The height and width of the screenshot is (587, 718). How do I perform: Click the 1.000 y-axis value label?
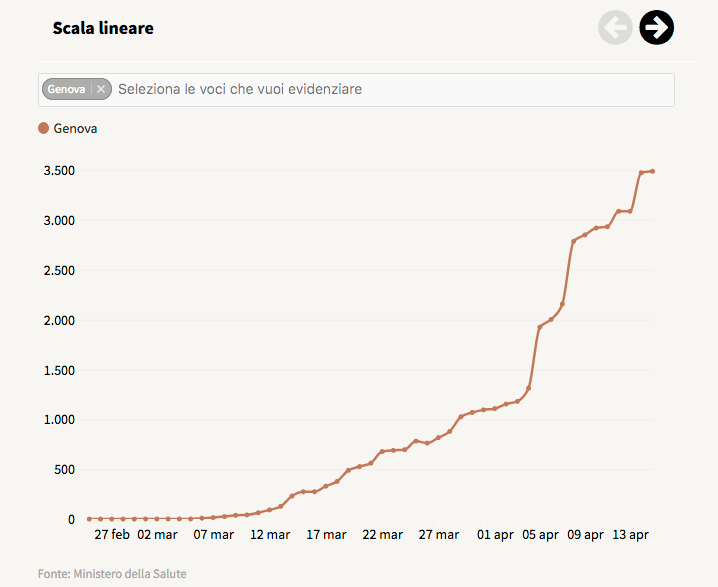pyautogui.click(x=59, y=420)
